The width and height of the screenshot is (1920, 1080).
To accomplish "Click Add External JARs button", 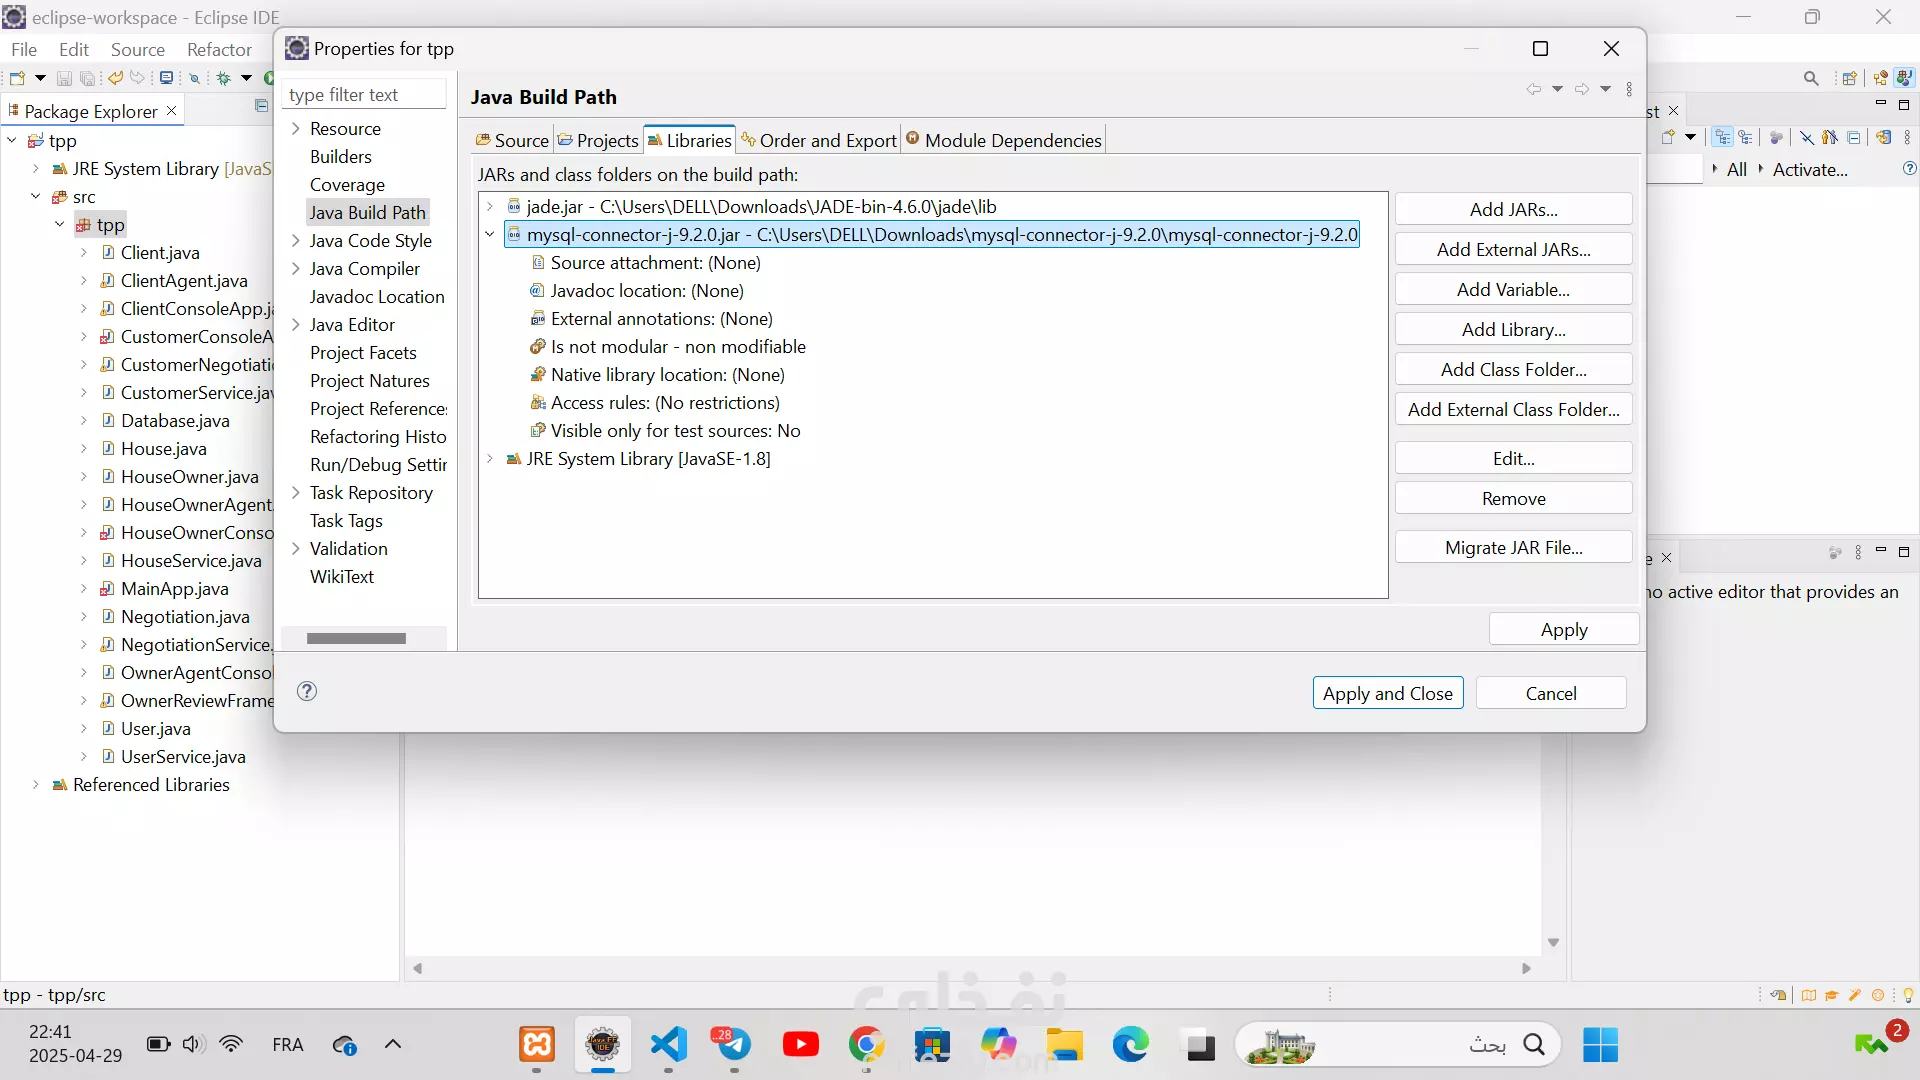I will [1513, 249].
